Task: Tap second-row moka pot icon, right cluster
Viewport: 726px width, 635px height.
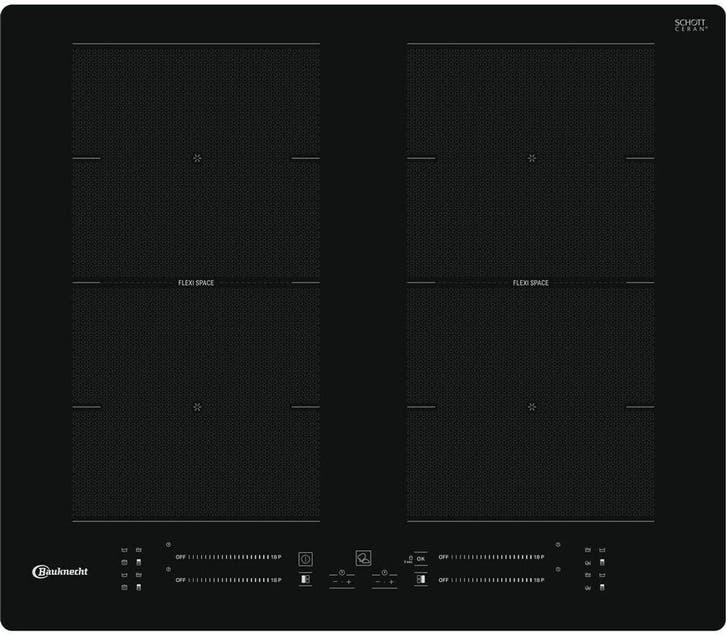Action: tap(602, 562)
